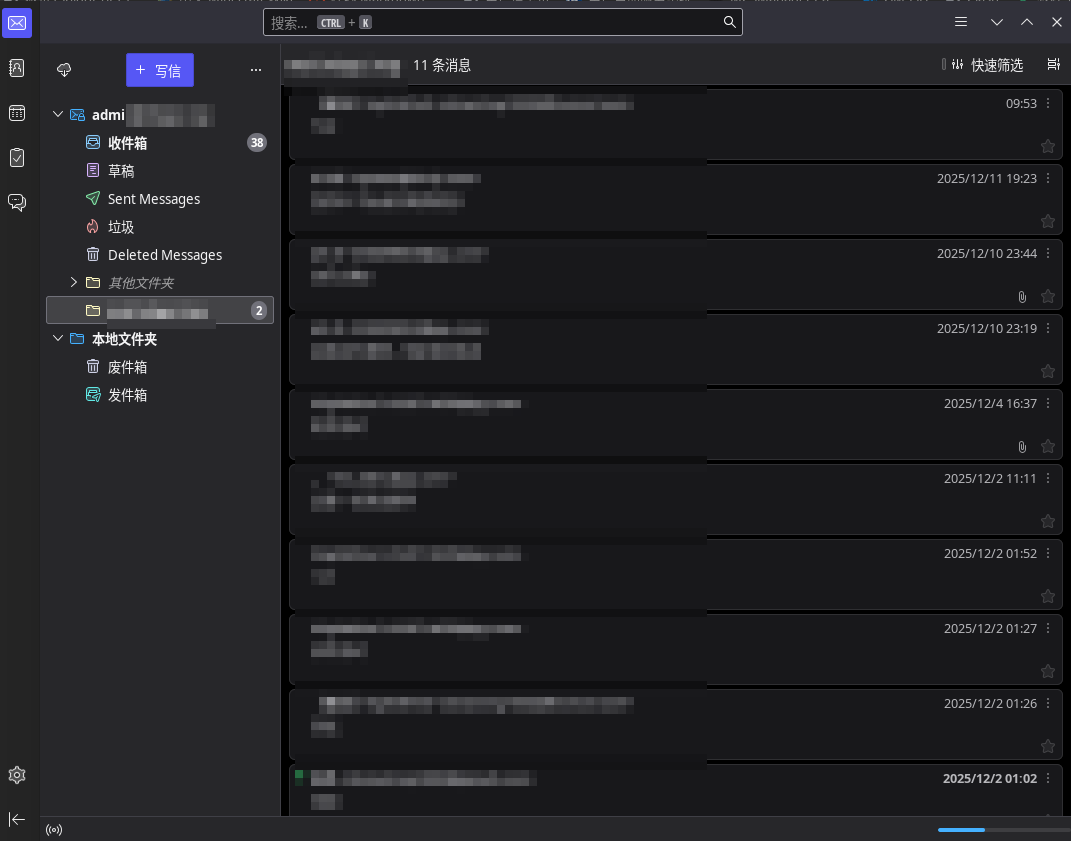Click the get messages cloud icon
Viewport: 1071px width, 841px height.
point(64,70)
